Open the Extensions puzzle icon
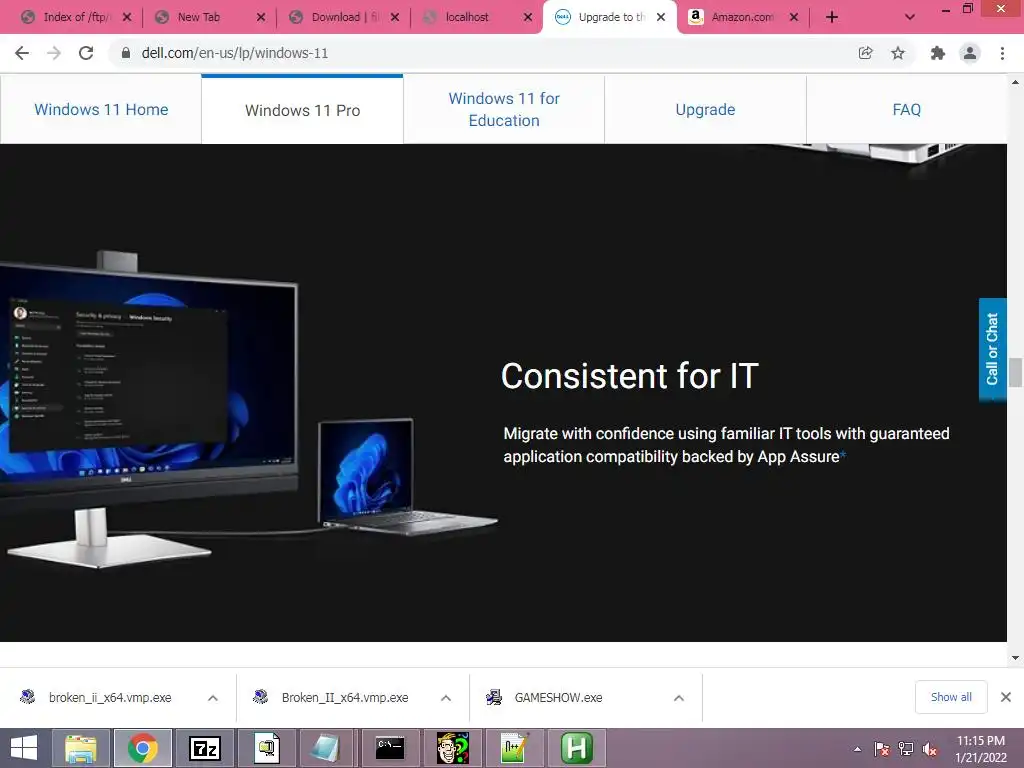This screenshot has height=768, width=1024. [x=938, y=53]
